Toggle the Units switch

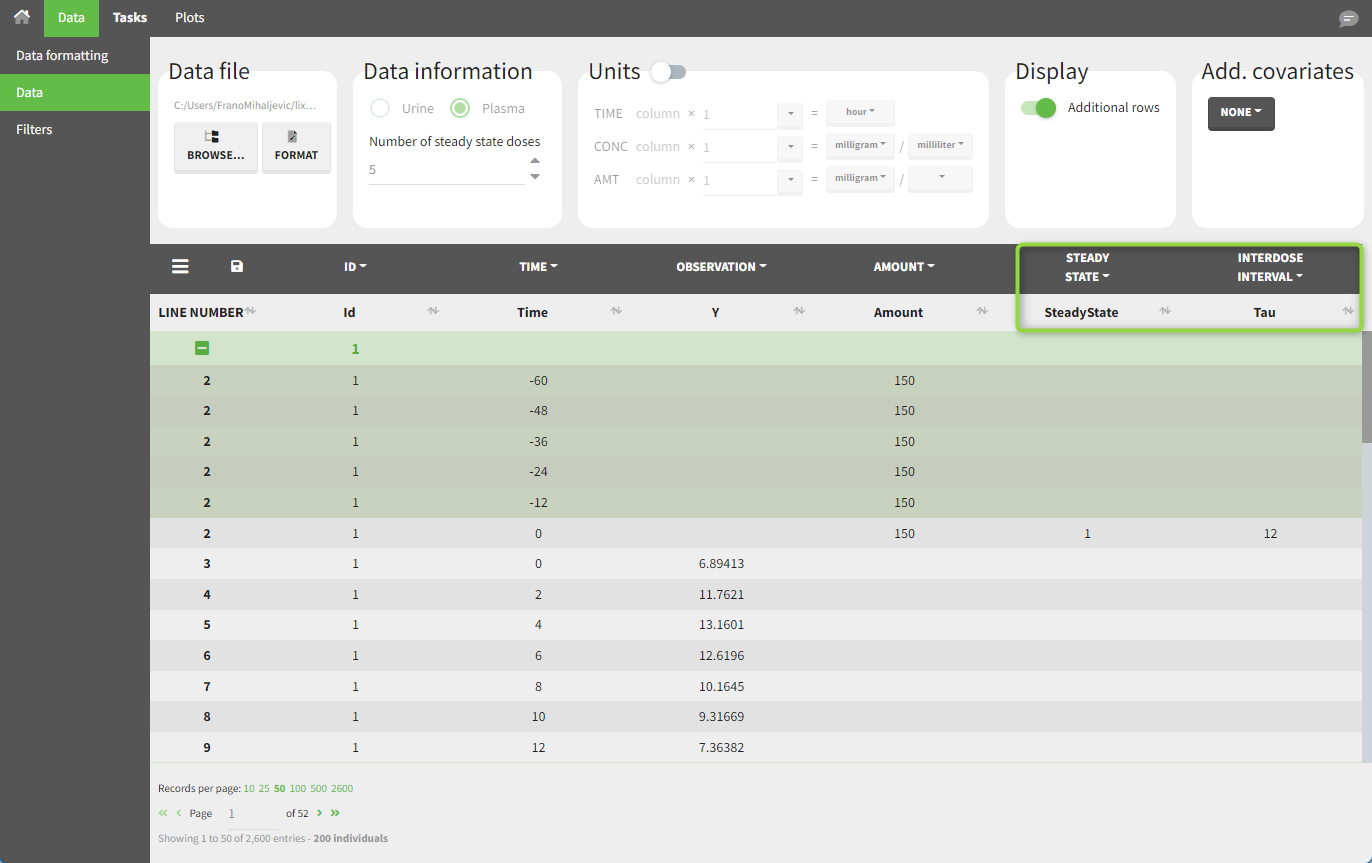pos(668,72)
